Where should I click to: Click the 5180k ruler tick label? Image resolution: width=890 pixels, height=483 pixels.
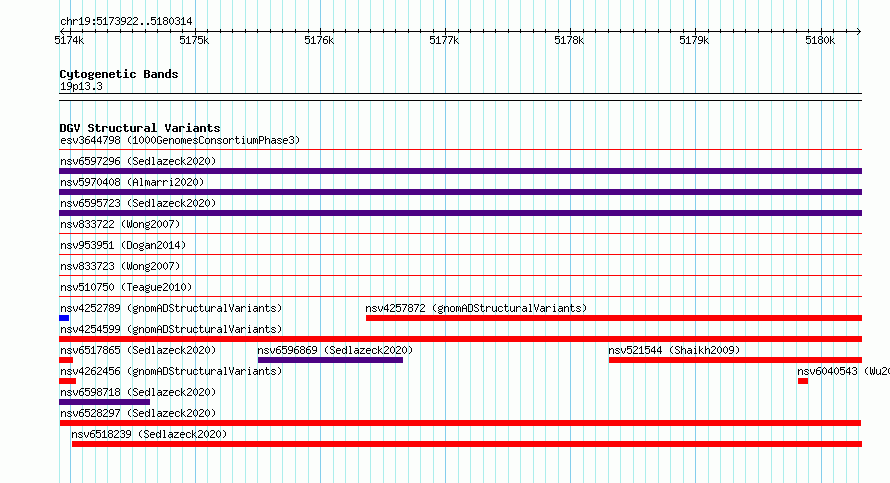click(820, 40)
